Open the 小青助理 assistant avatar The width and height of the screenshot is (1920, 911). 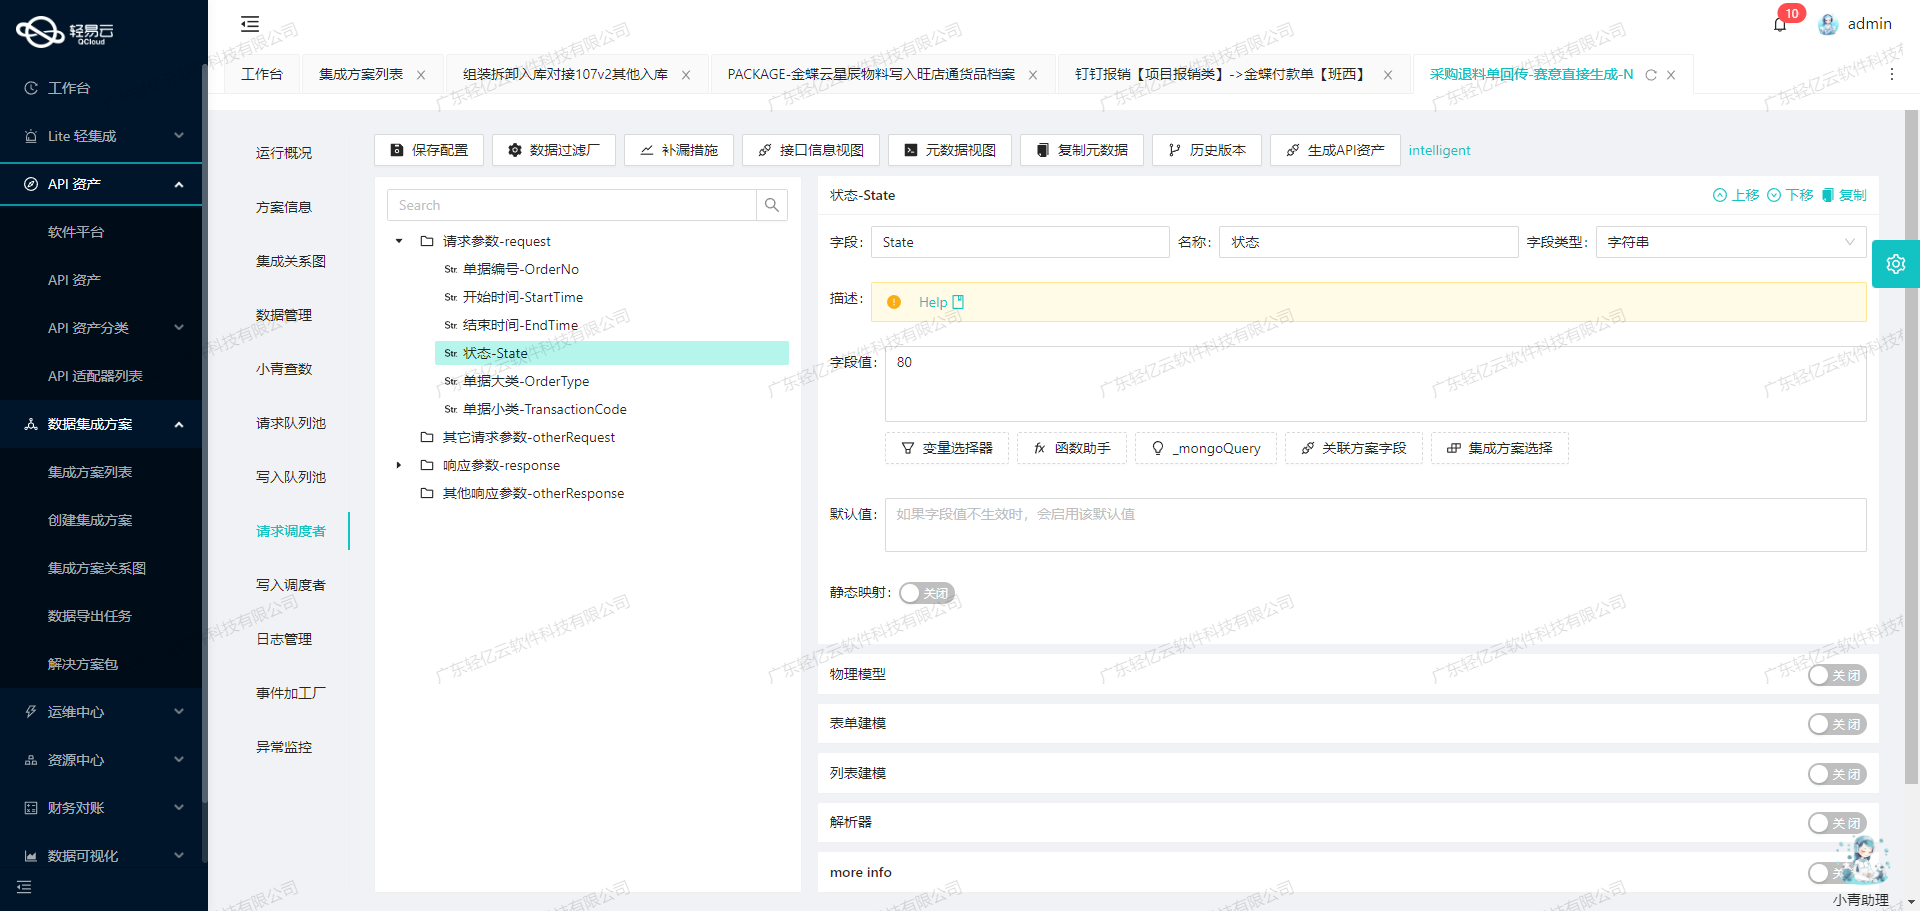[x=1862, y=860]
